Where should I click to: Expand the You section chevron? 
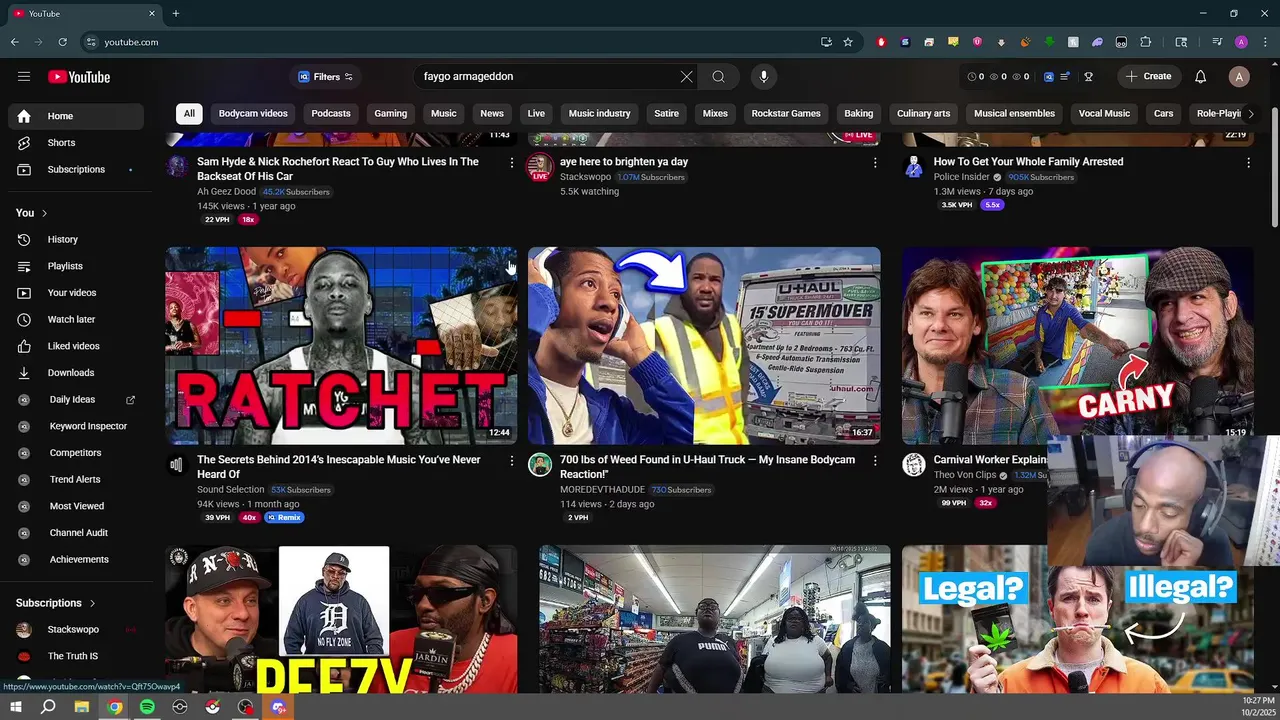(44, 213)
